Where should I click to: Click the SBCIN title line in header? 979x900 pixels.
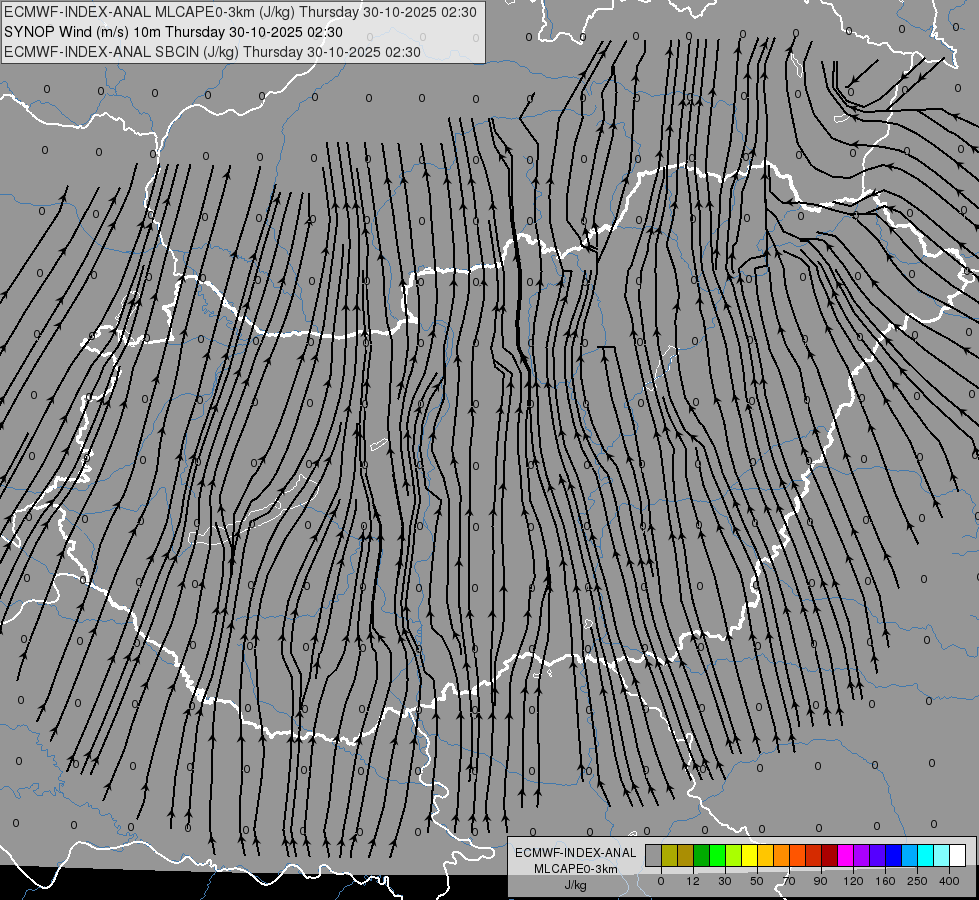[212, 52]
